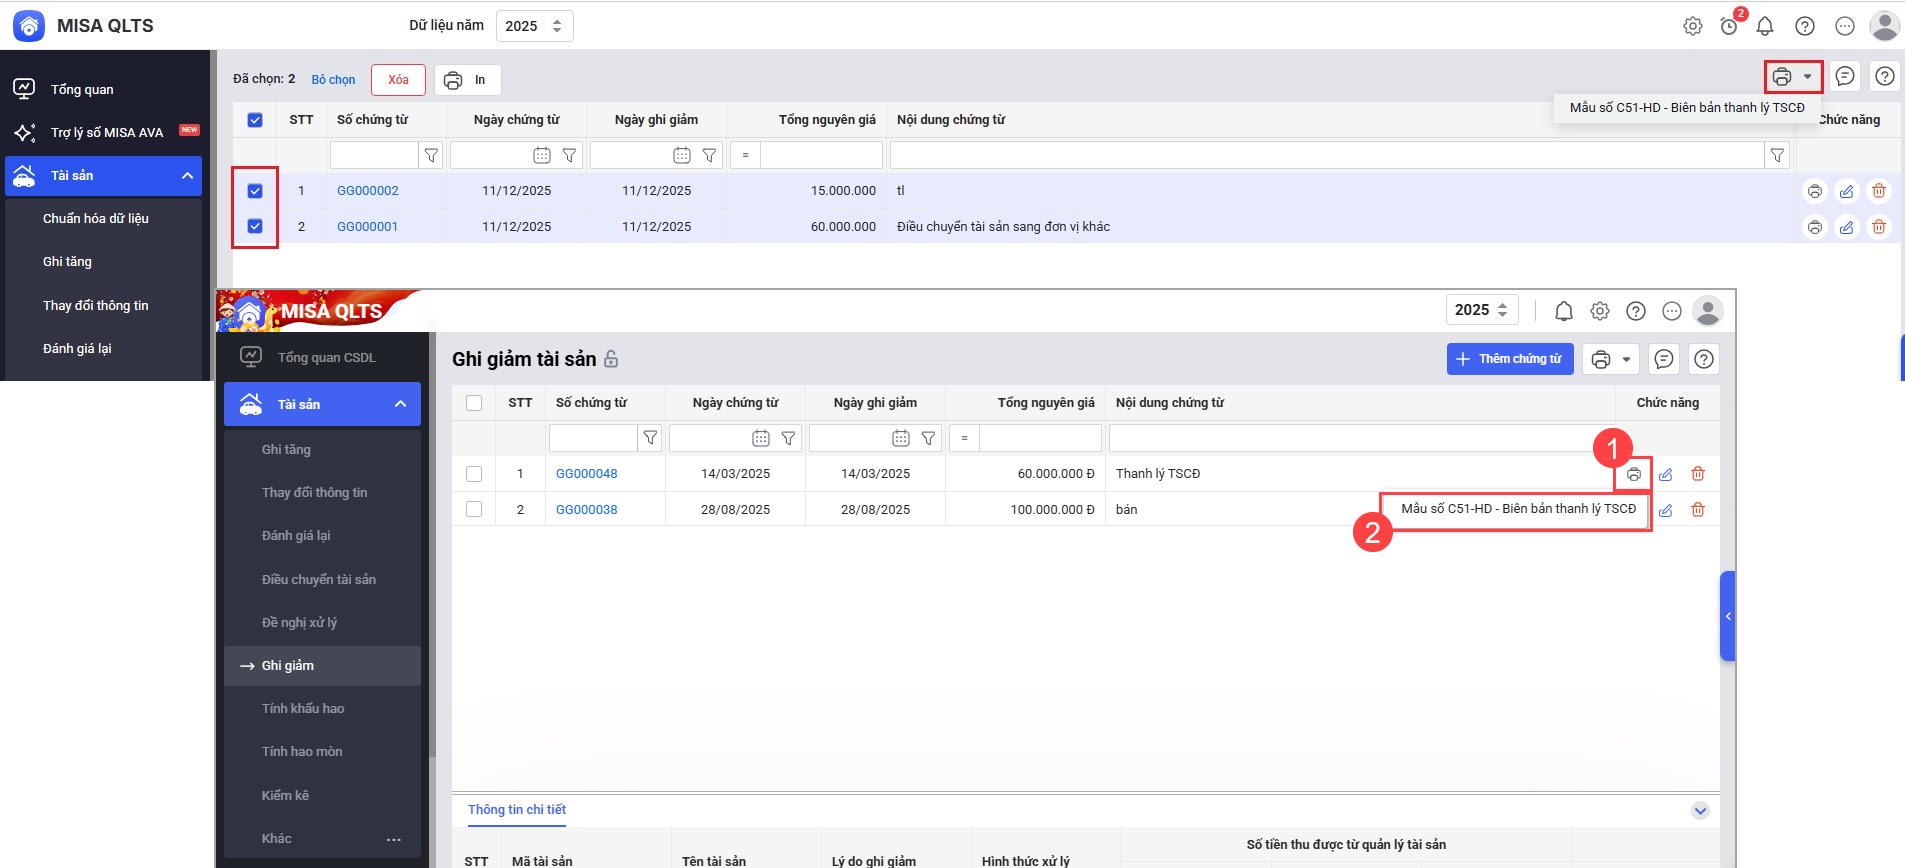The image size is (1905, 868).
Task: Delete voucher GG000002 using trash icon
Action: (1878, 191)
